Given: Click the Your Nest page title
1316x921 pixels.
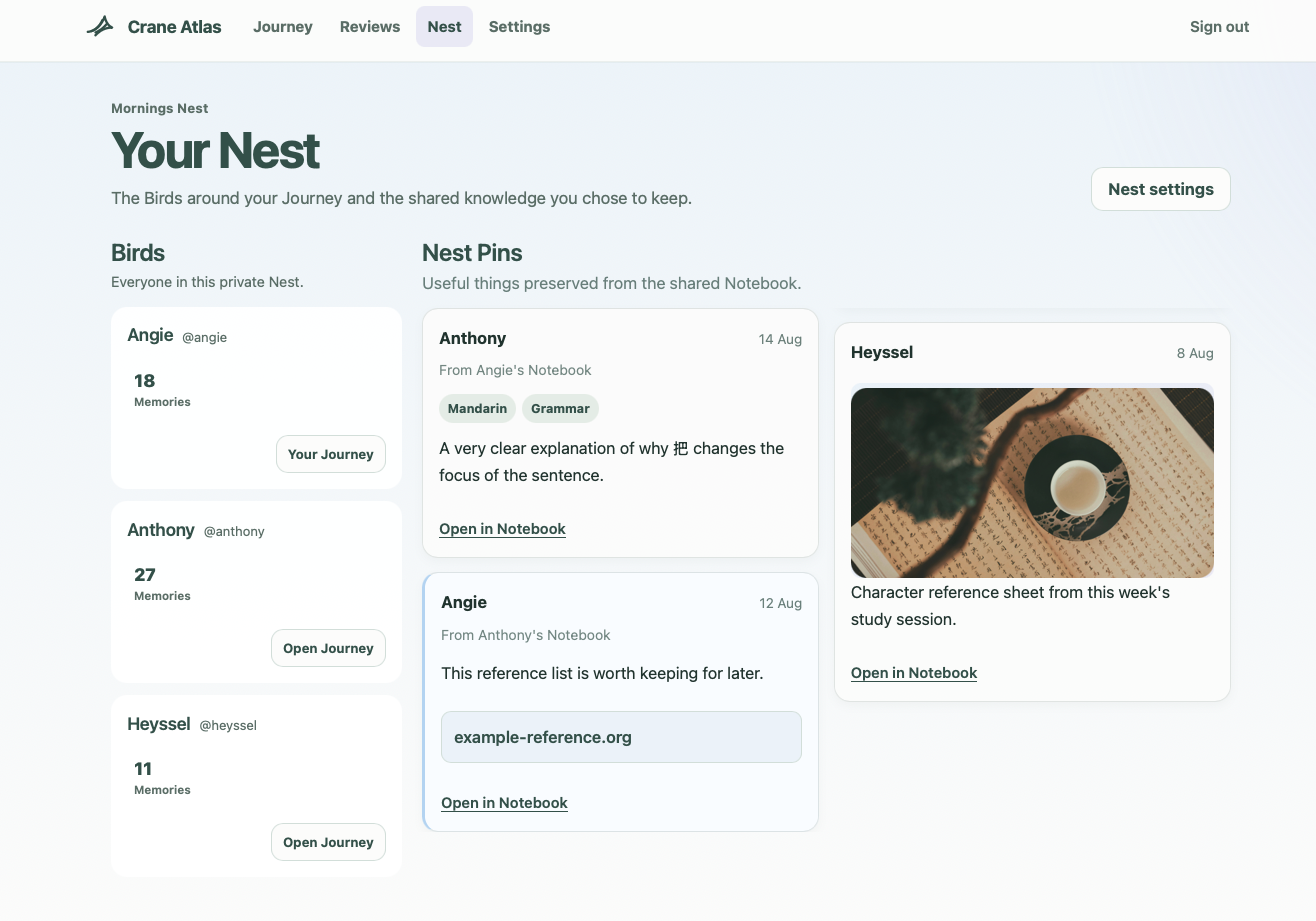Looking at the screenshot, I should pyautogui.click(x=215, y=150).
